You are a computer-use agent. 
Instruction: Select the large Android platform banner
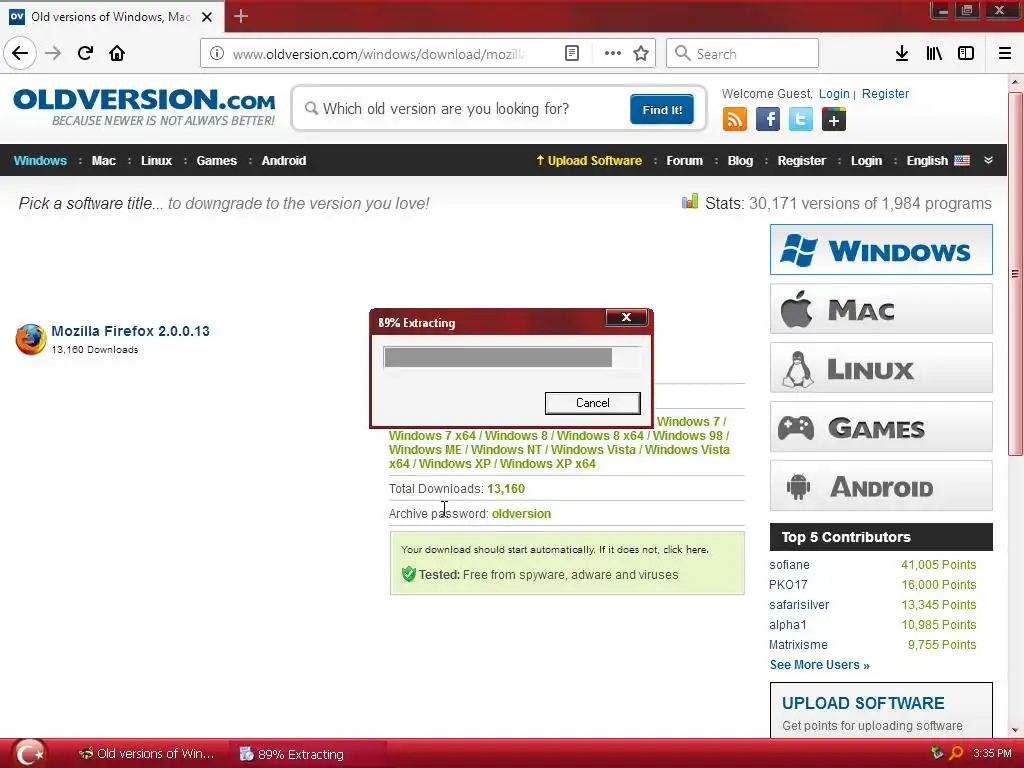point(881,486)
